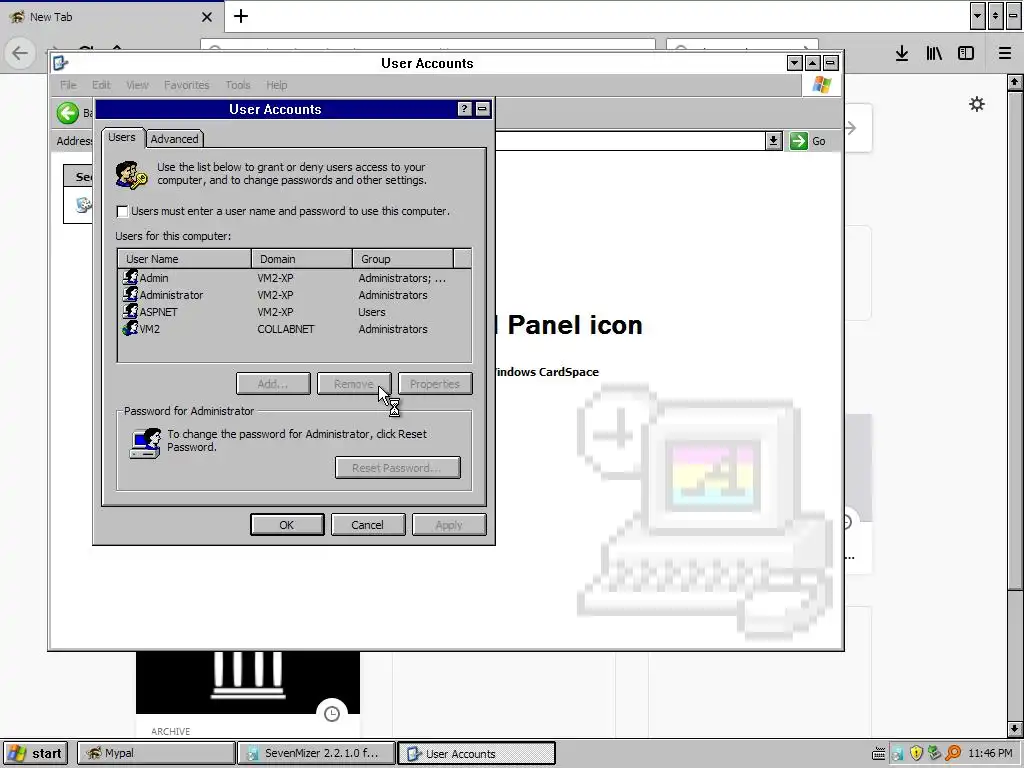Click the taskbar clock showing 11:46 PM

click(x=990, y=754)
